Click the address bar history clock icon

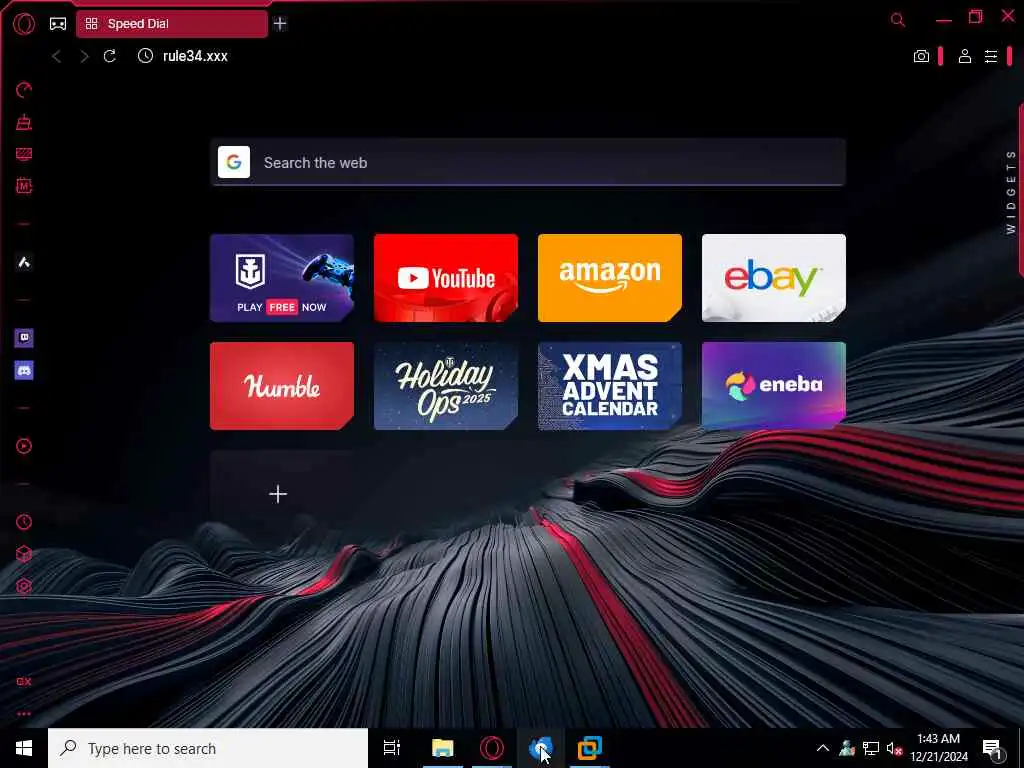coord(145,56)
